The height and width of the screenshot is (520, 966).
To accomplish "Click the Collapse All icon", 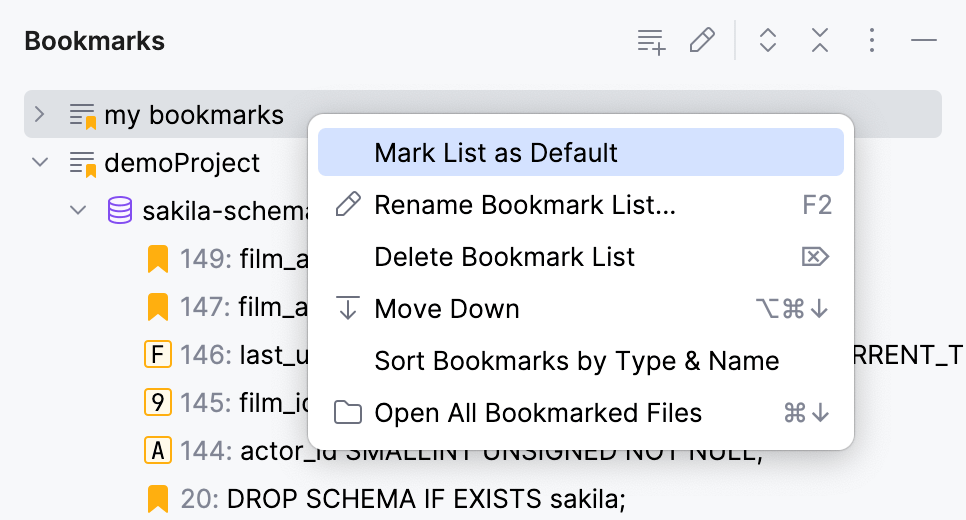I will [x=820, y=41].
